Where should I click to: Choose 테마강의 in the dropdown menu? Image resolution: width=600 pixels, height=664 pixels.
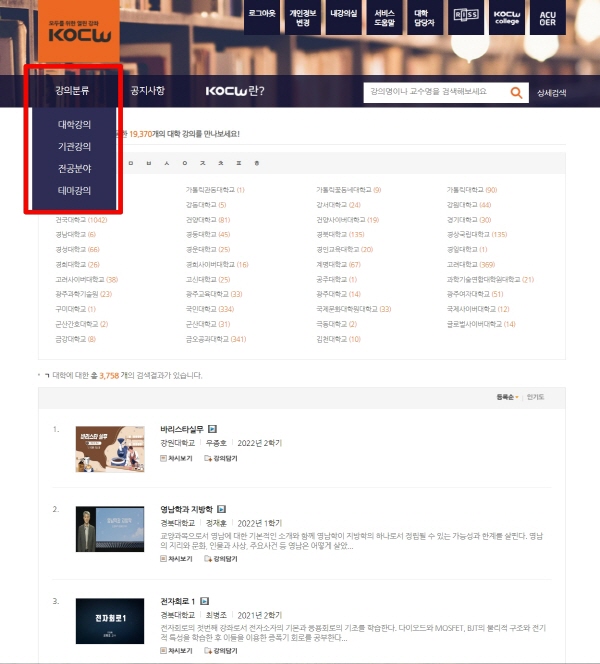click(74, 189)
